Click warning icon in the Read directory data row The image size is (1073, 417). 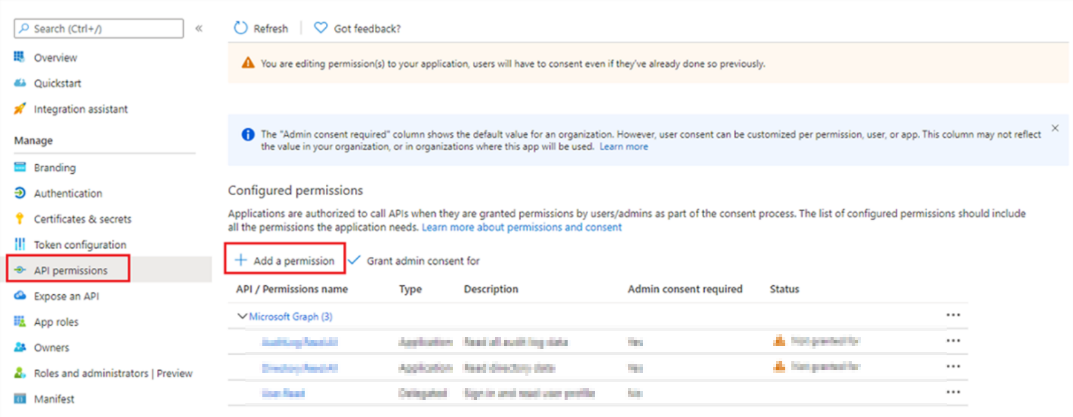[778, 366]
